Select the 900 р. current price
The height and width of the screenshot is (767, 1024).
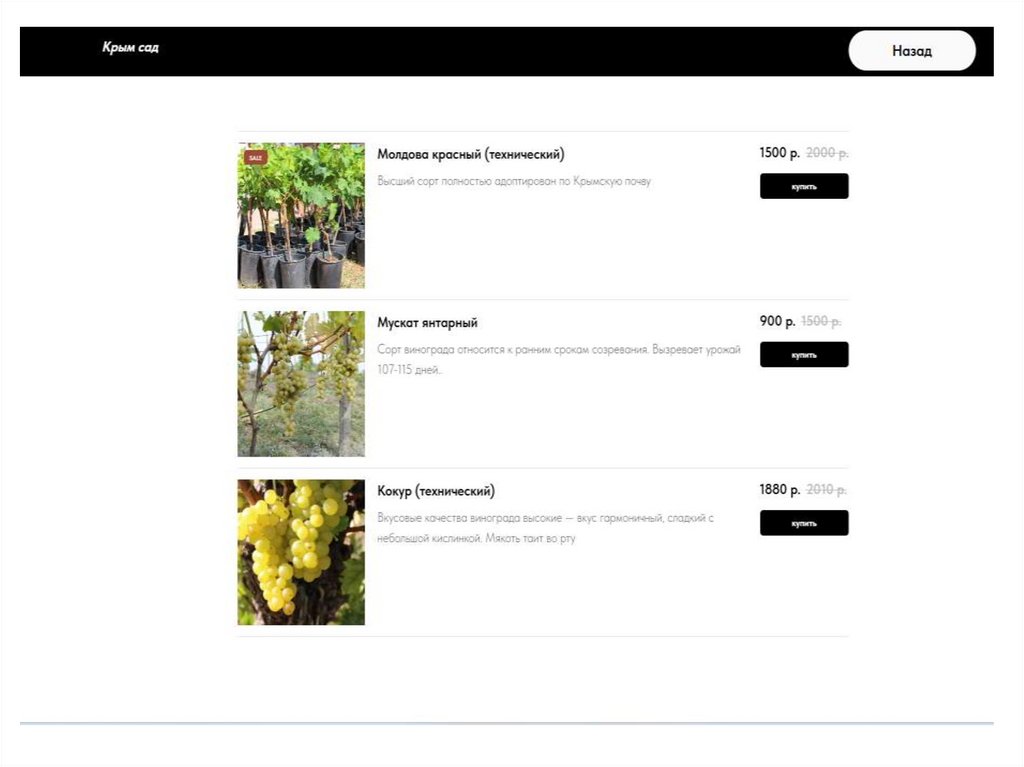[777, 321]
